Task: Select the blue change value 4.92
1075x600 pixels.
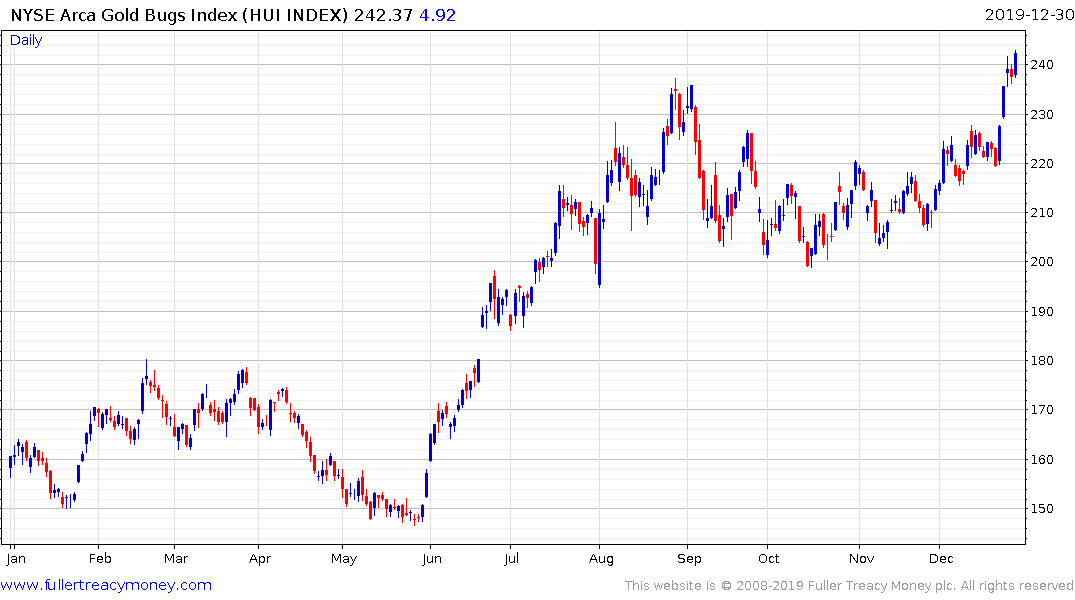Action: click(x=437, y=15)
